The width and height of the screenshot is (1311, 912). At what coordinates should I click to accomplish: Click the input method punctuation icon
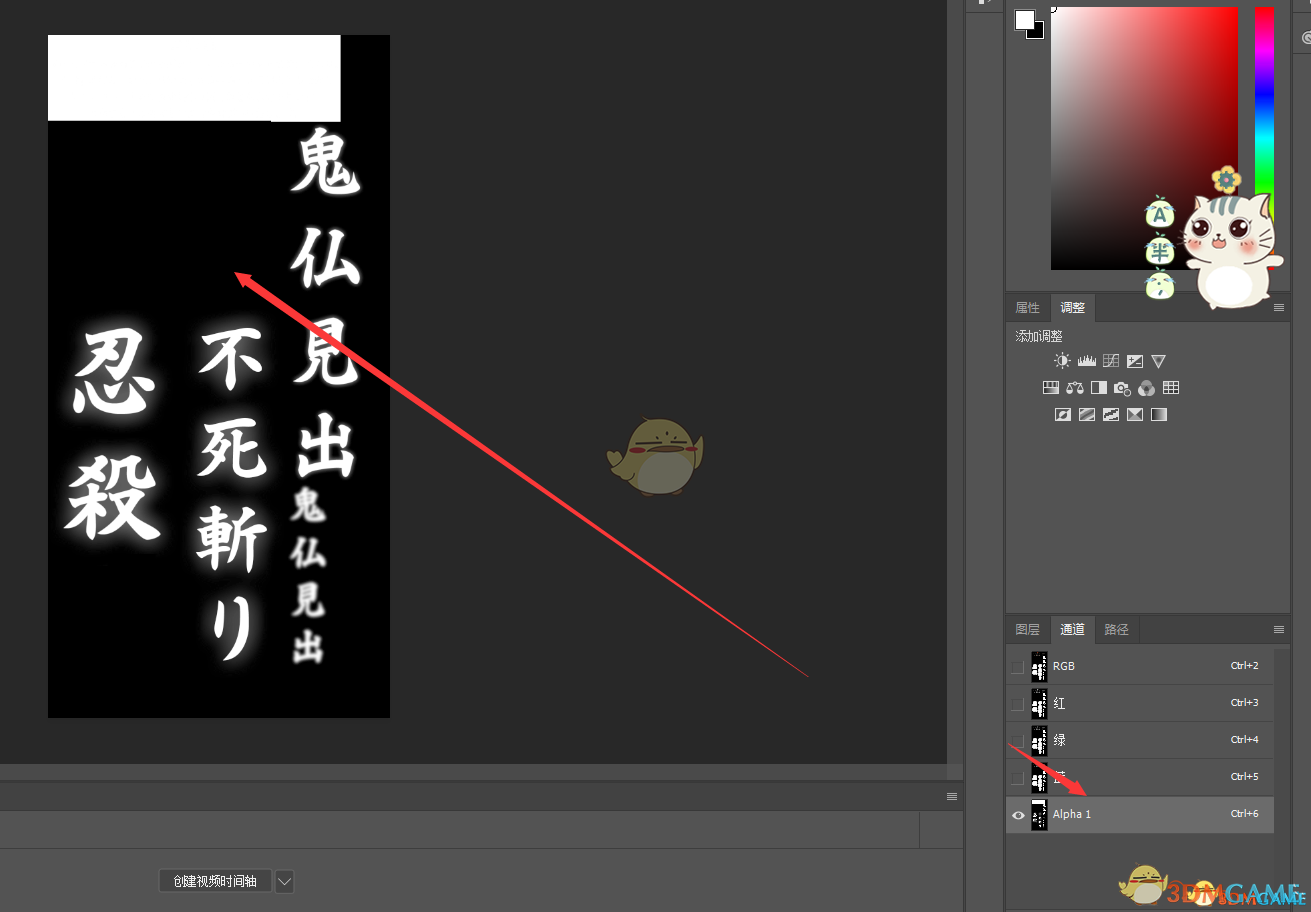point(1159,285)
